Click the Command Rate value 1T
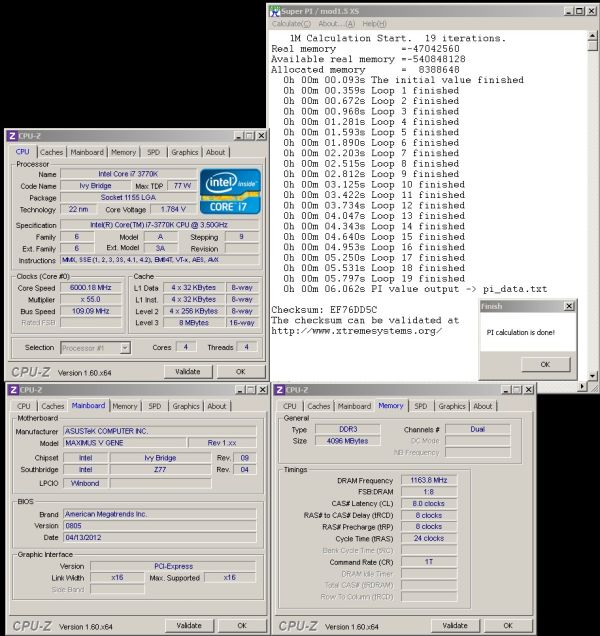Image resolution: width=600 pixels, height=636 pixels. click(429, 562)
